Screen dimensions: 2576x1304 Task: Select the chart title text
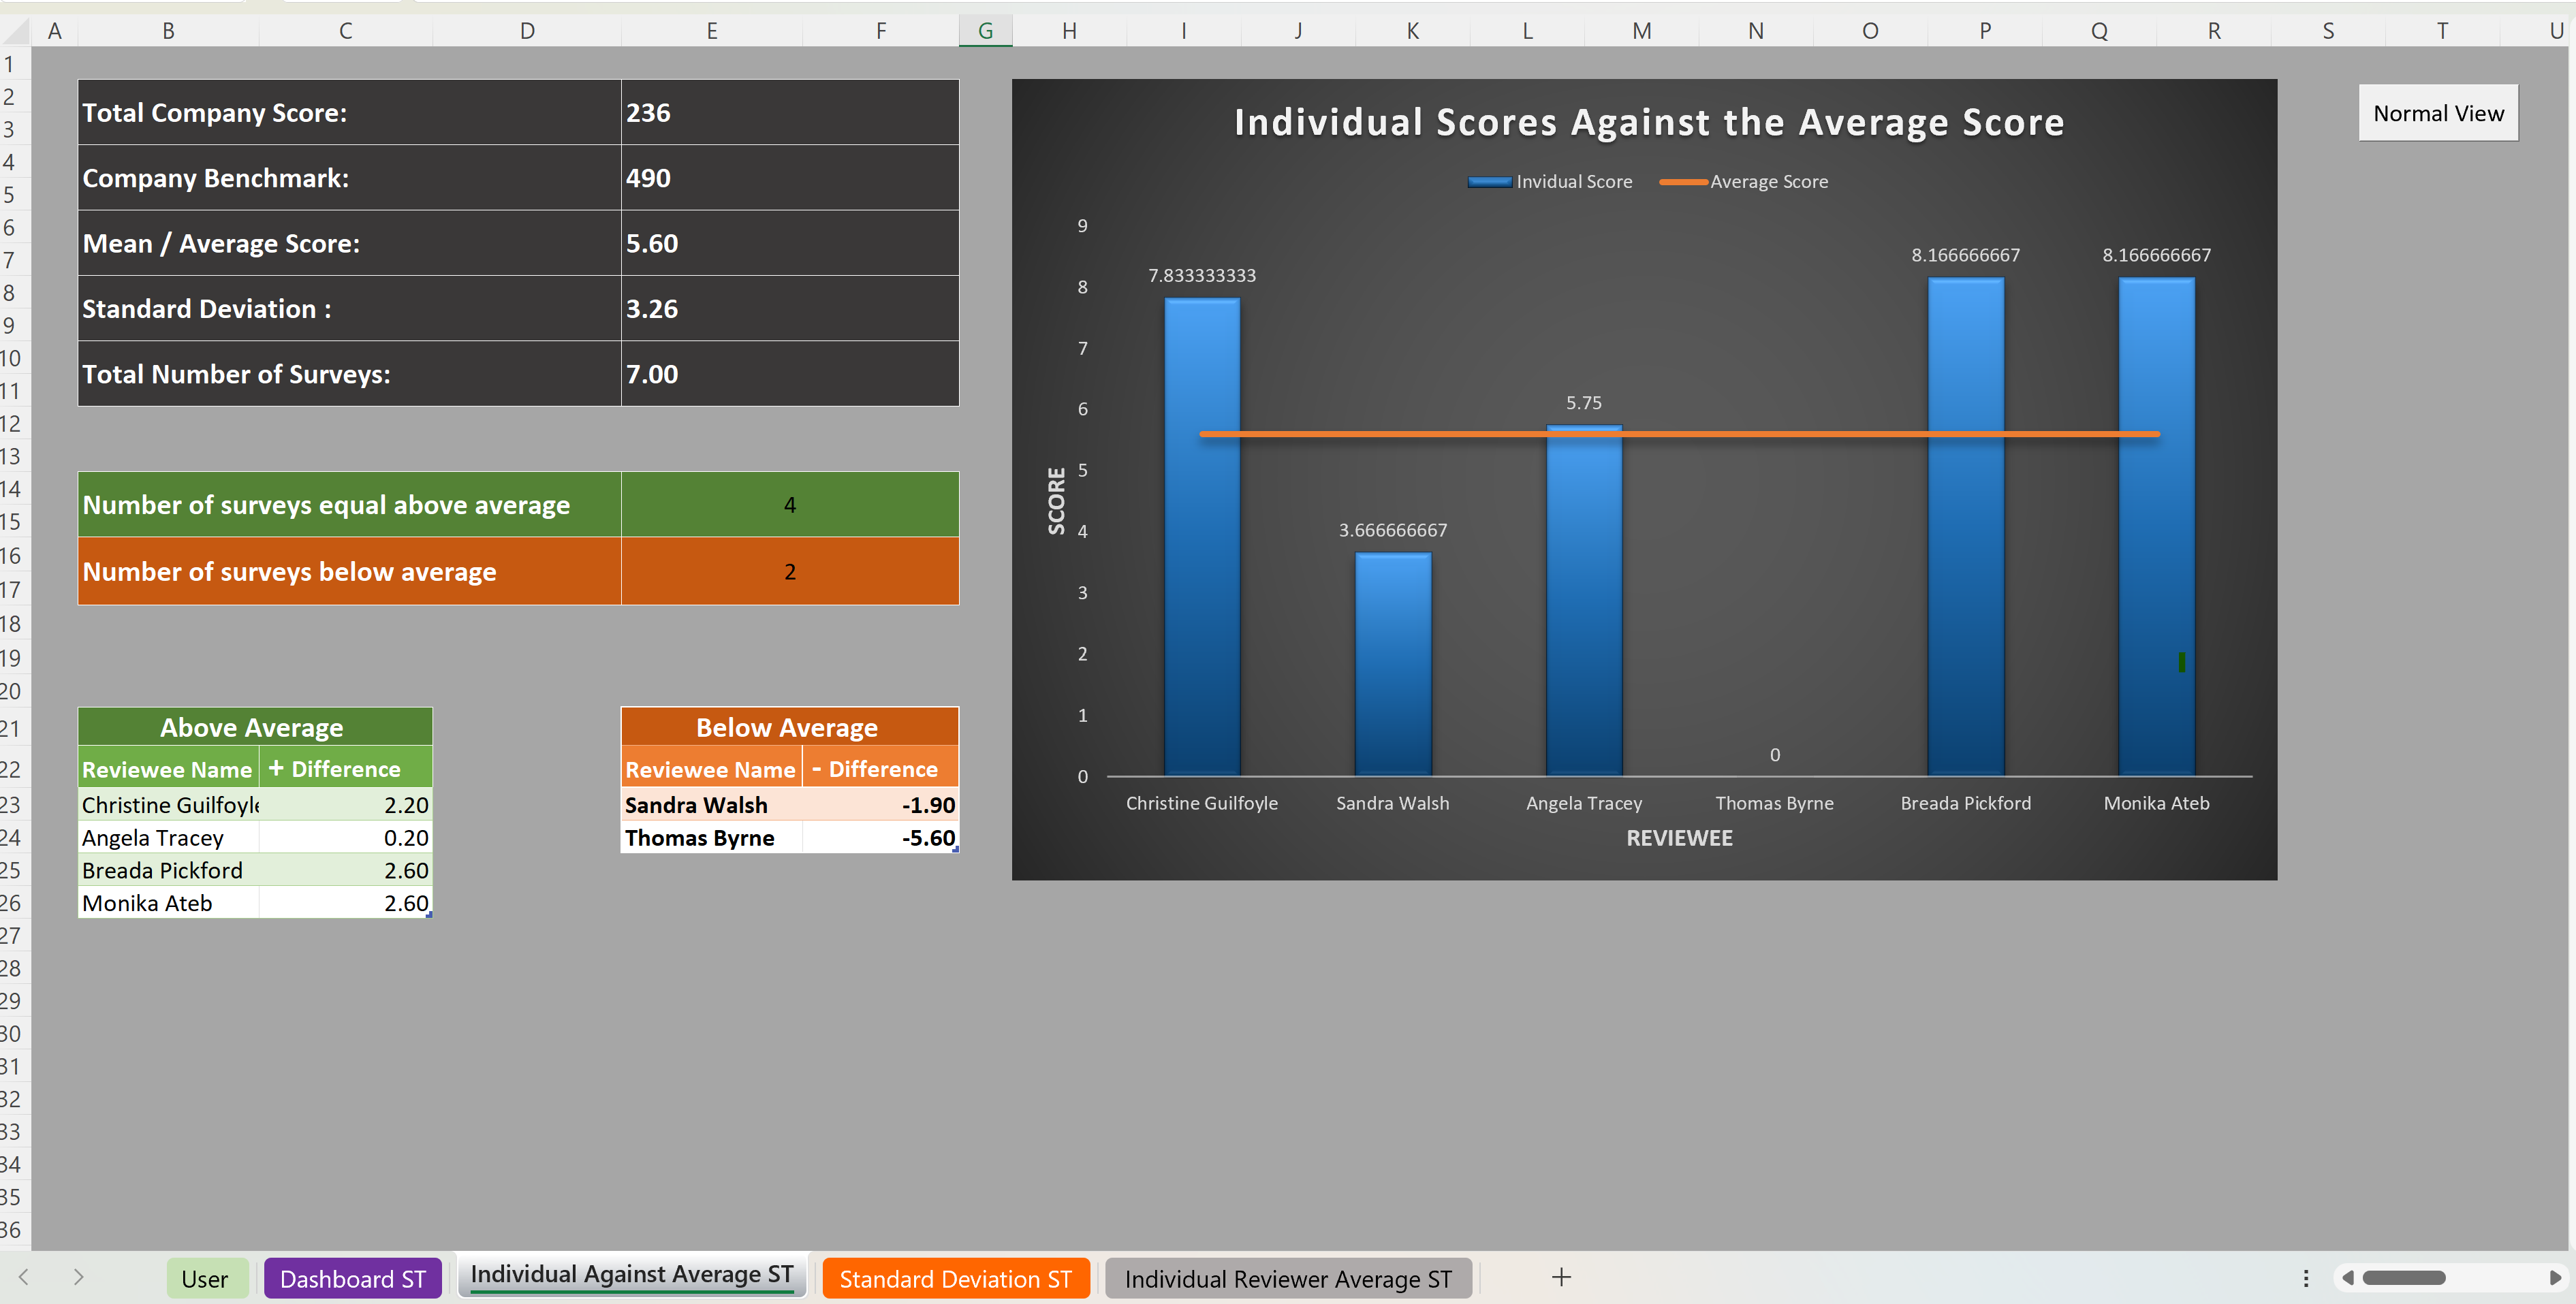click(x=1648, y=122)
